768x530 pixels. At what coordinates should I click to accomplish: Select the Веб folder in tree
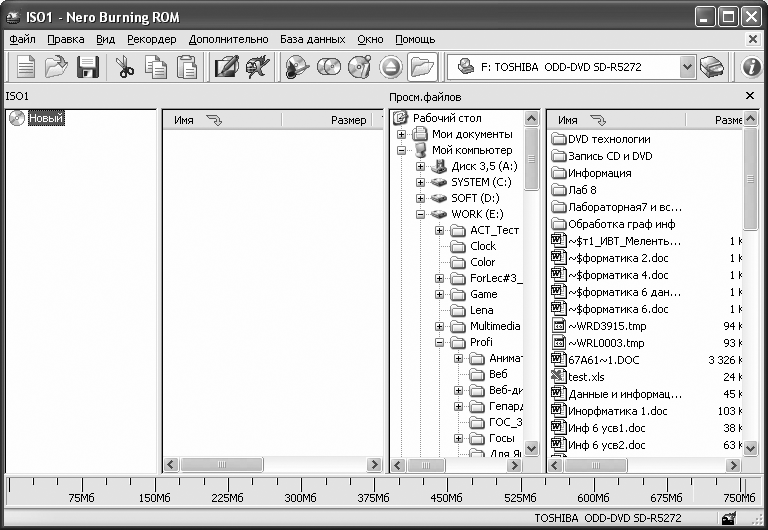click(x=498, y=374)
